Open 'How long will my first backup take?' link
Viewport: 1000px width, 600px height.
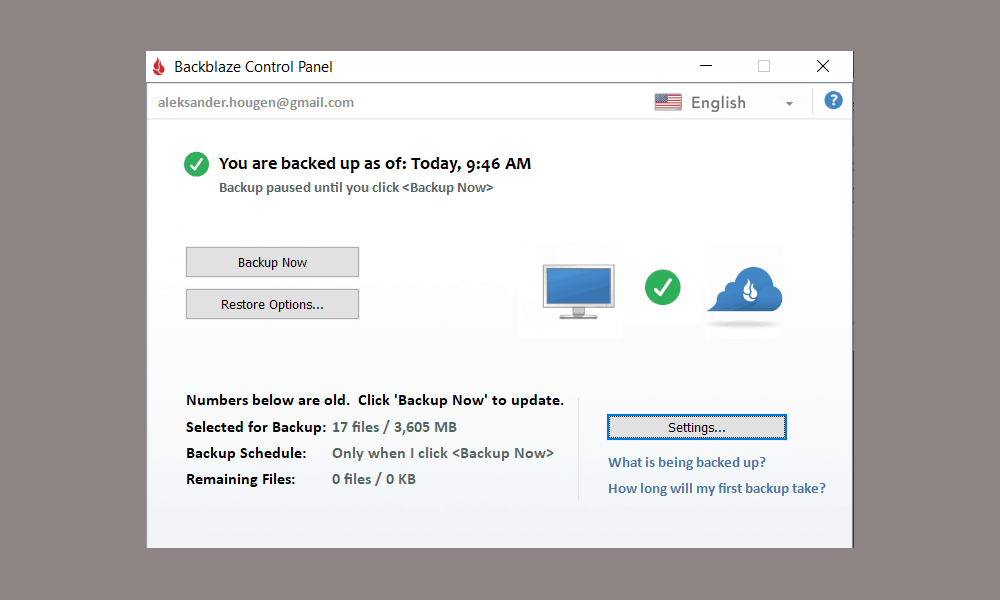click(717, 488)
